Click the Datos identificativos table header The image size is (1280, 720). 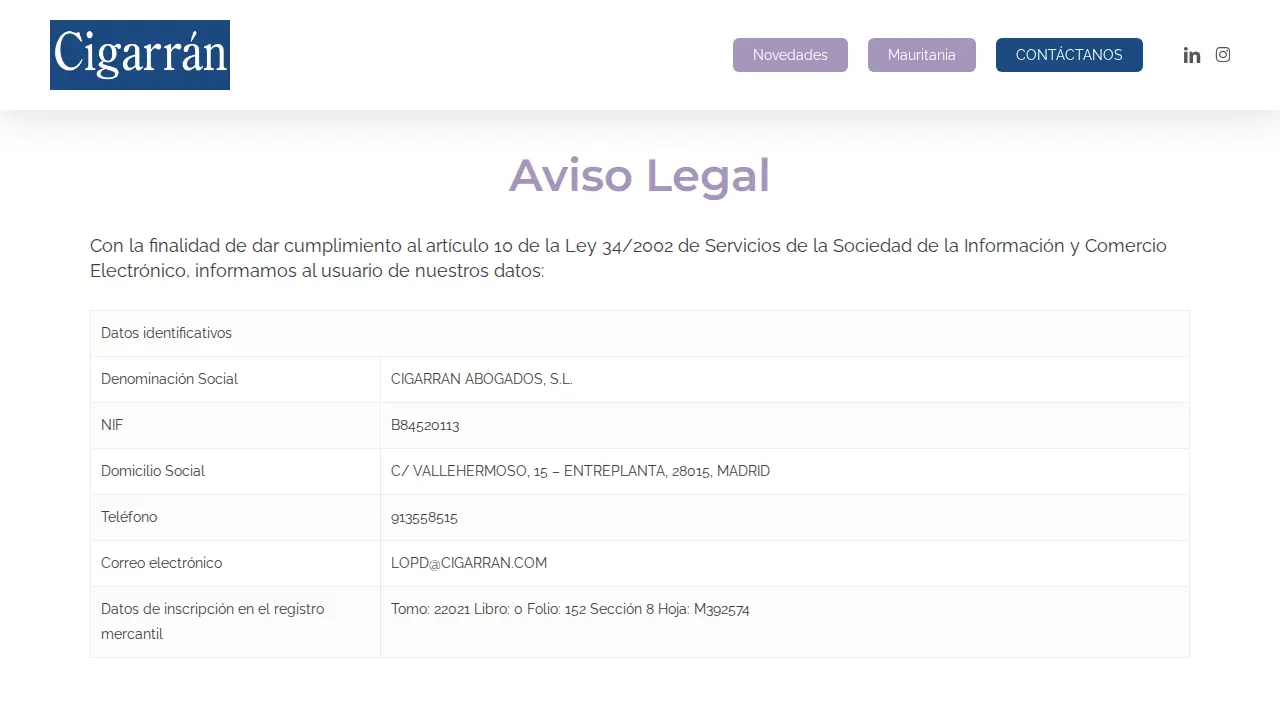coord(640,333)
